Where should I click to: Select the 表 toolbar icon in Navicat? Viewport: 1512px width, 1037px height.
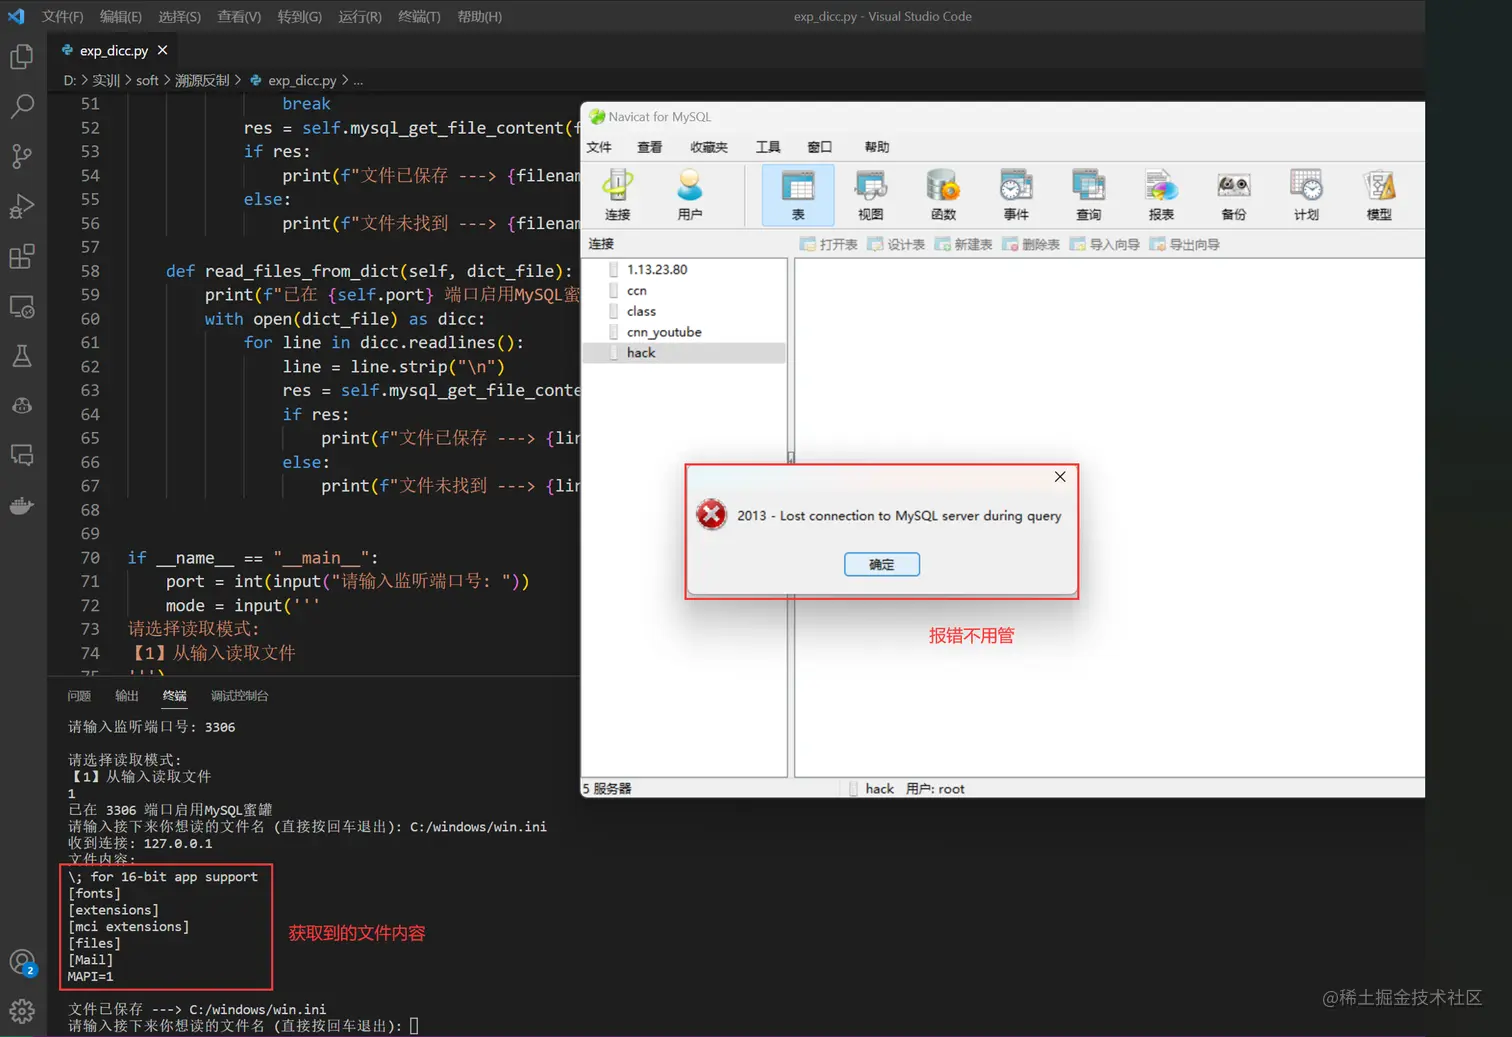point(798,195)
